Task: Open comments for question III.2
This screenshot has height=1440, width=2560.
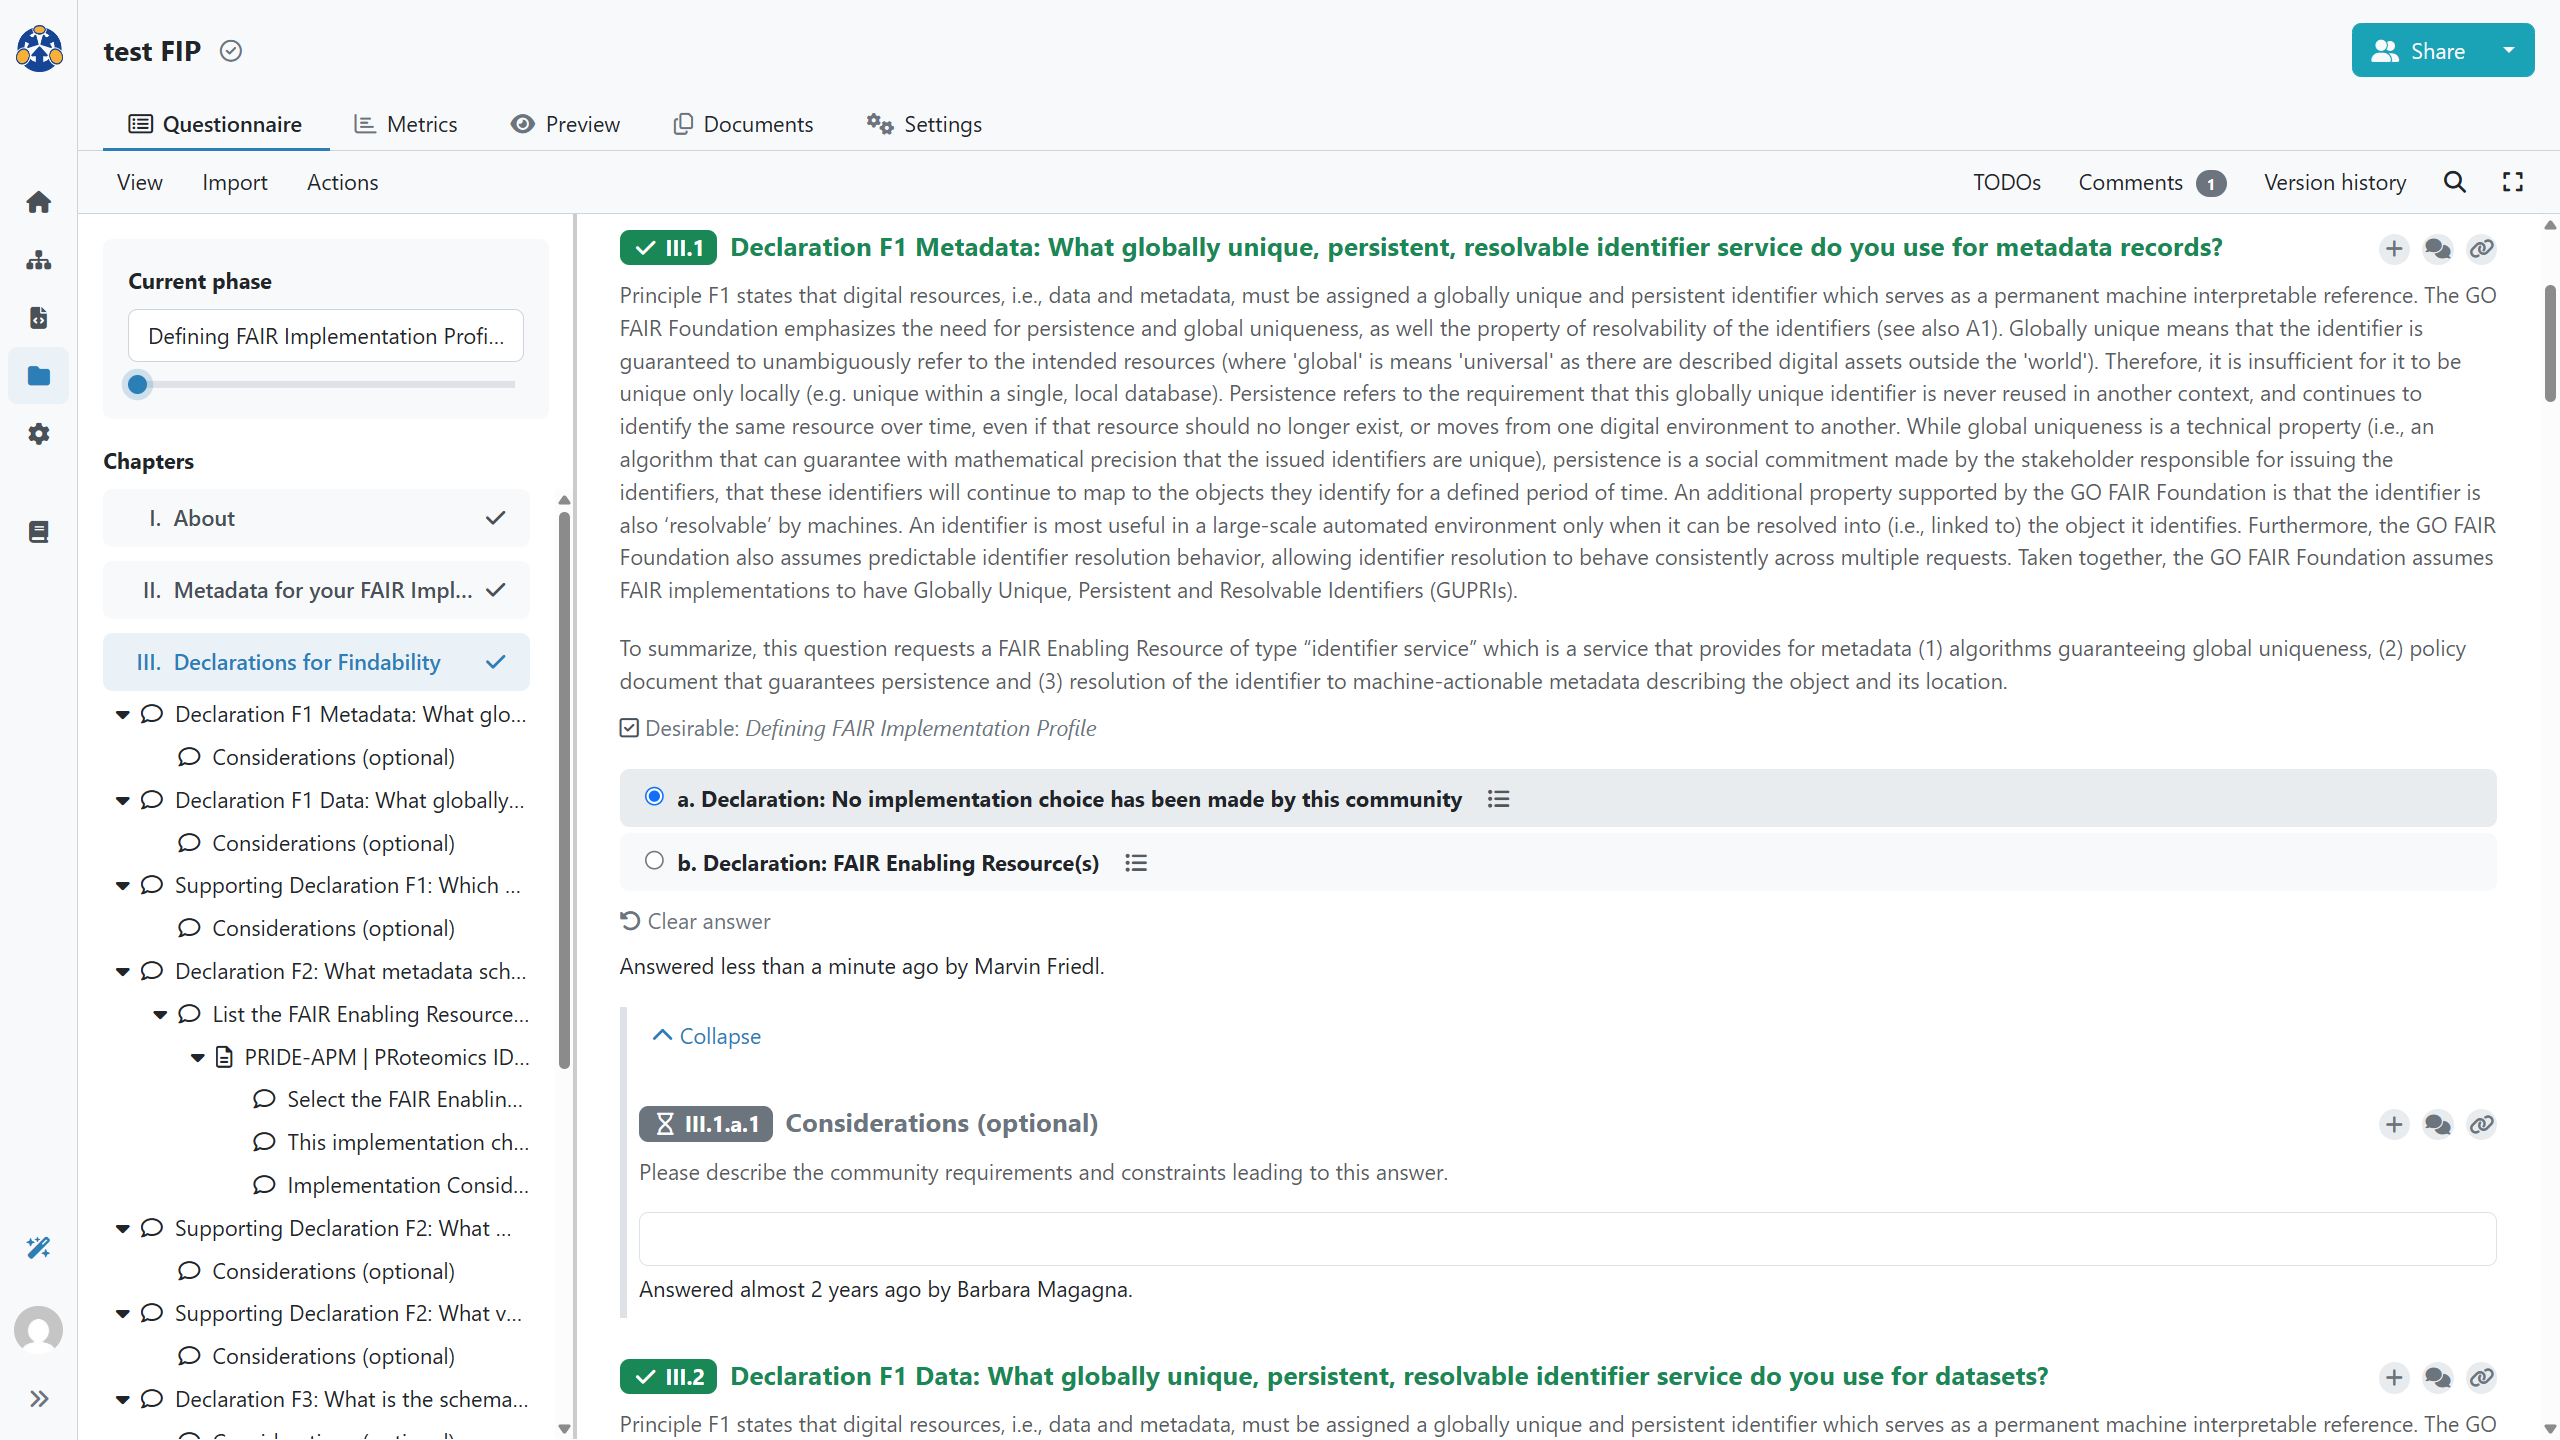Action: tap(2438, 1378)
